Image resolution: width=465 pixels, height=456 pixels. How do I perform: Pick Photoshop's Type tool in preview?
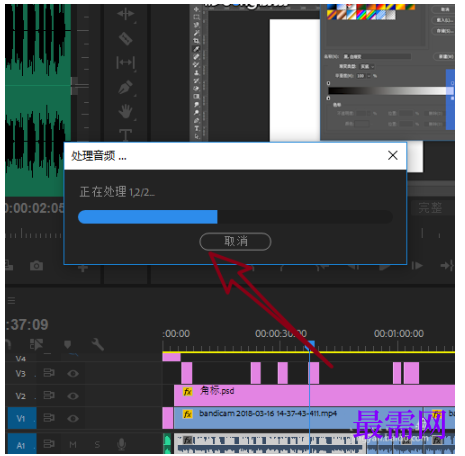(x=197, y=128)
